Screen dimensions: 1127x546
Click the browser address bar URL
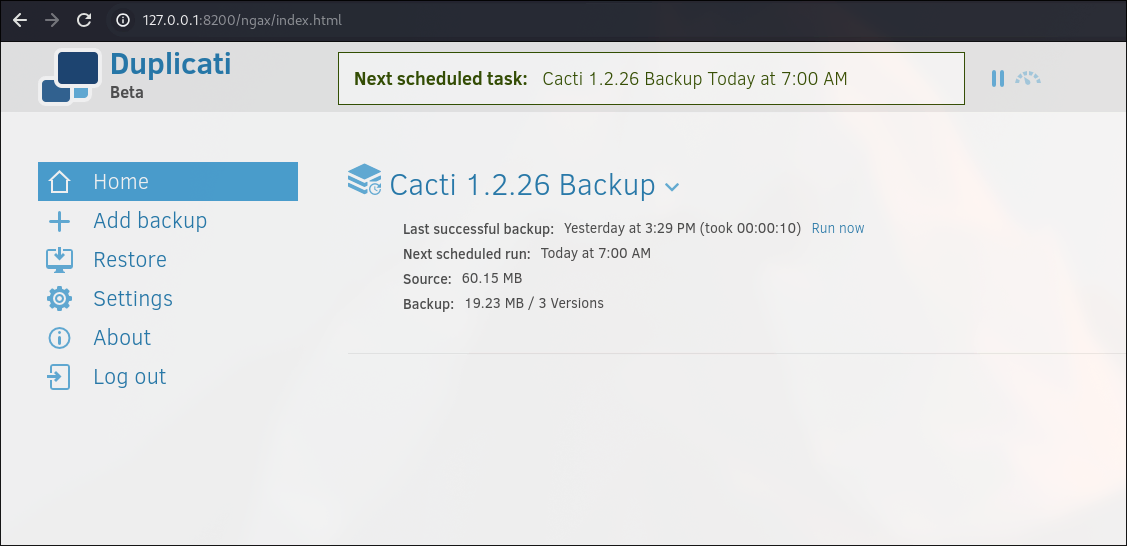pos(242,20)
